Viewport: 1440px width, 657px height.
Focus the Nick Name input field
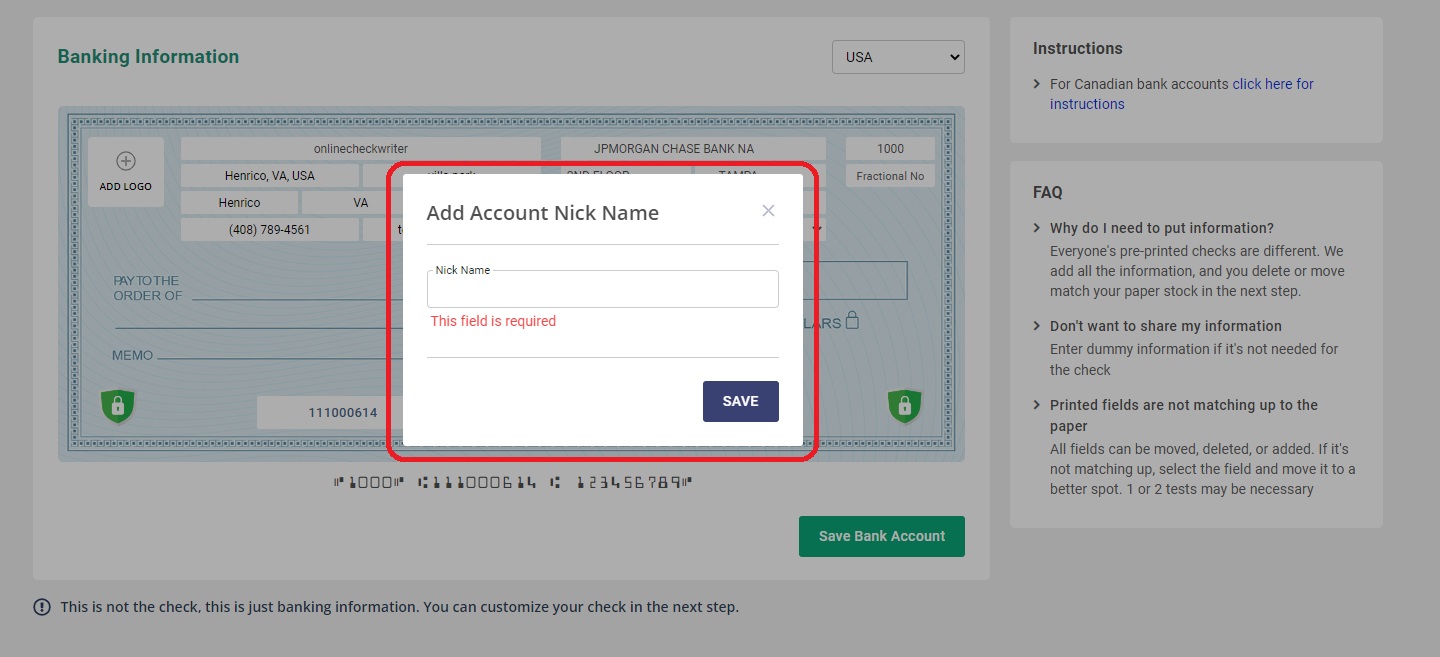coord(603,289)
